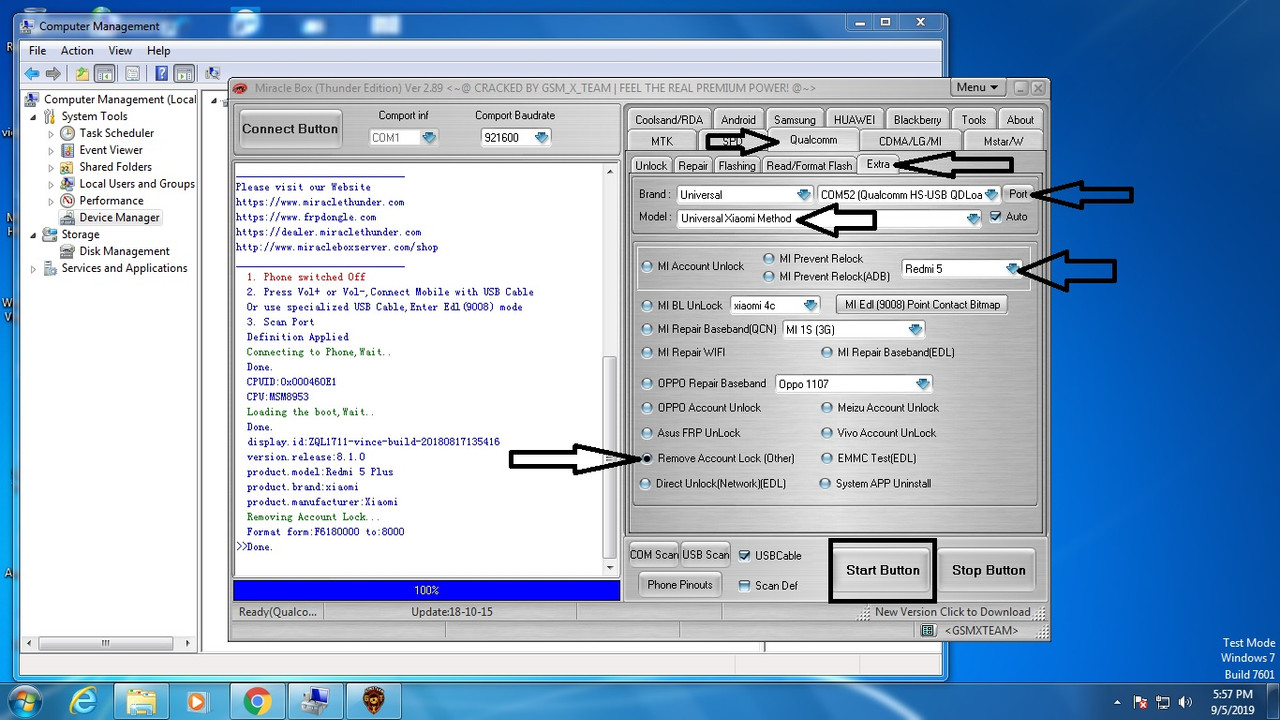Select the MI Prevent Relock(ADB) radio option

pyautogui.click(x=769, y=276)
